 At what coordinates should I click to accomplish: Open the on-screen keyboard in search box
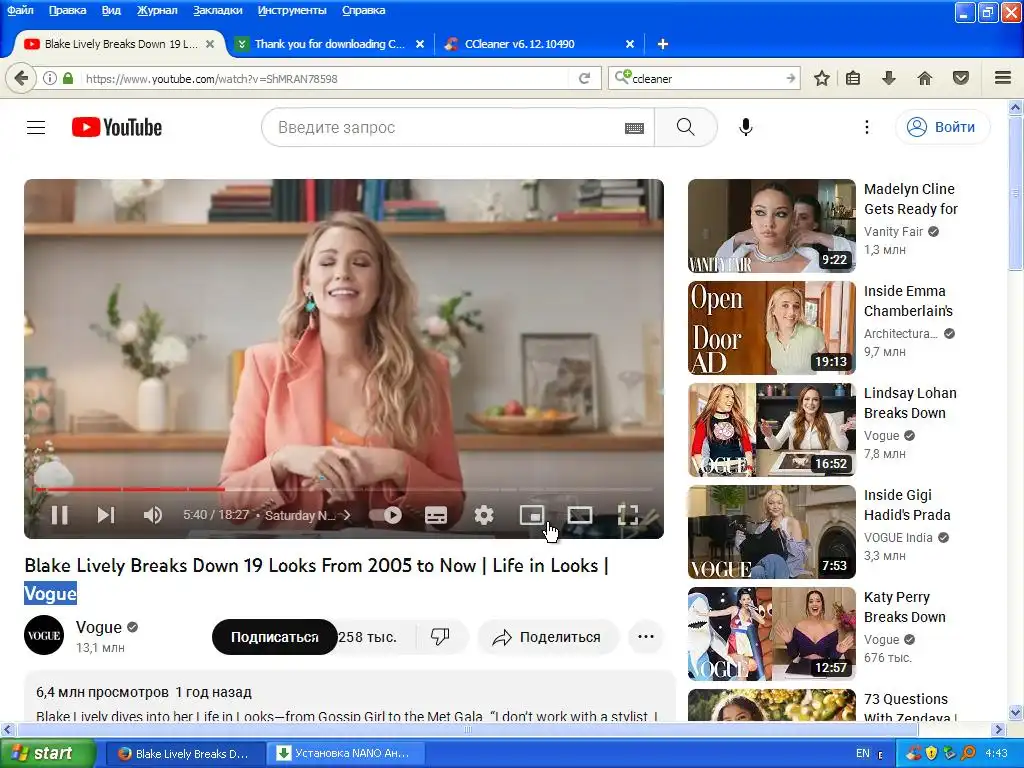(x=634, y=128)
